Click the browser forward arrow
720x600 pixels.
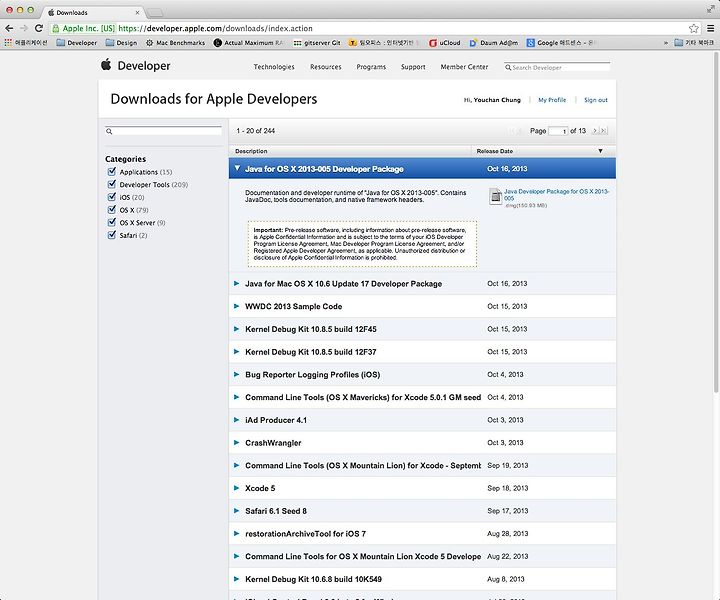click(23, 28)
